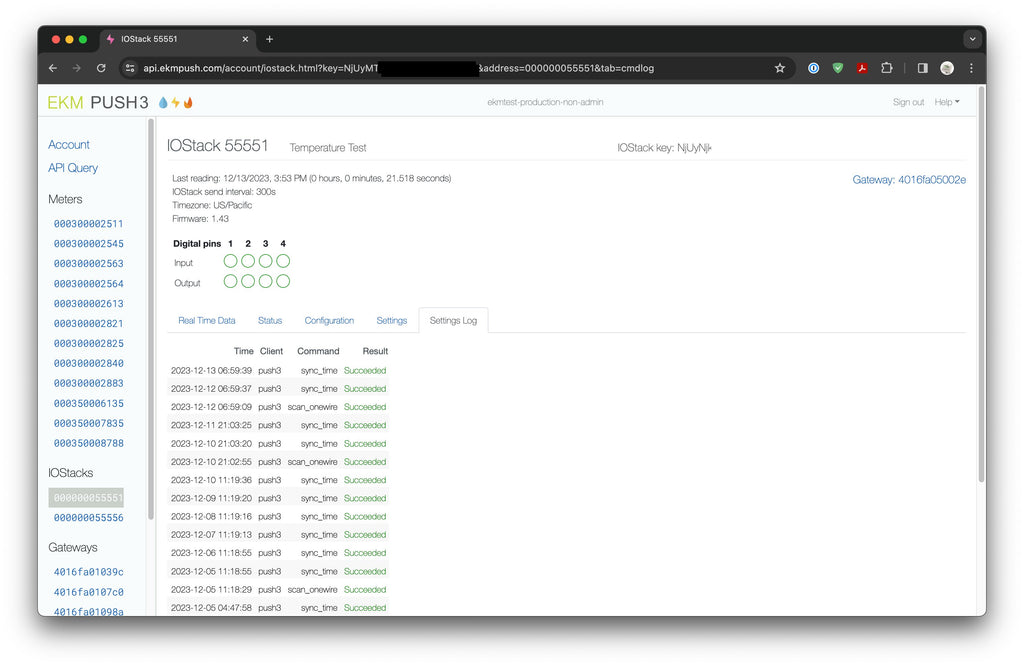Open Gateway 4016fa05002e link
The image size is (1024, 666).
pyautogui.click(x=908, y=180)
